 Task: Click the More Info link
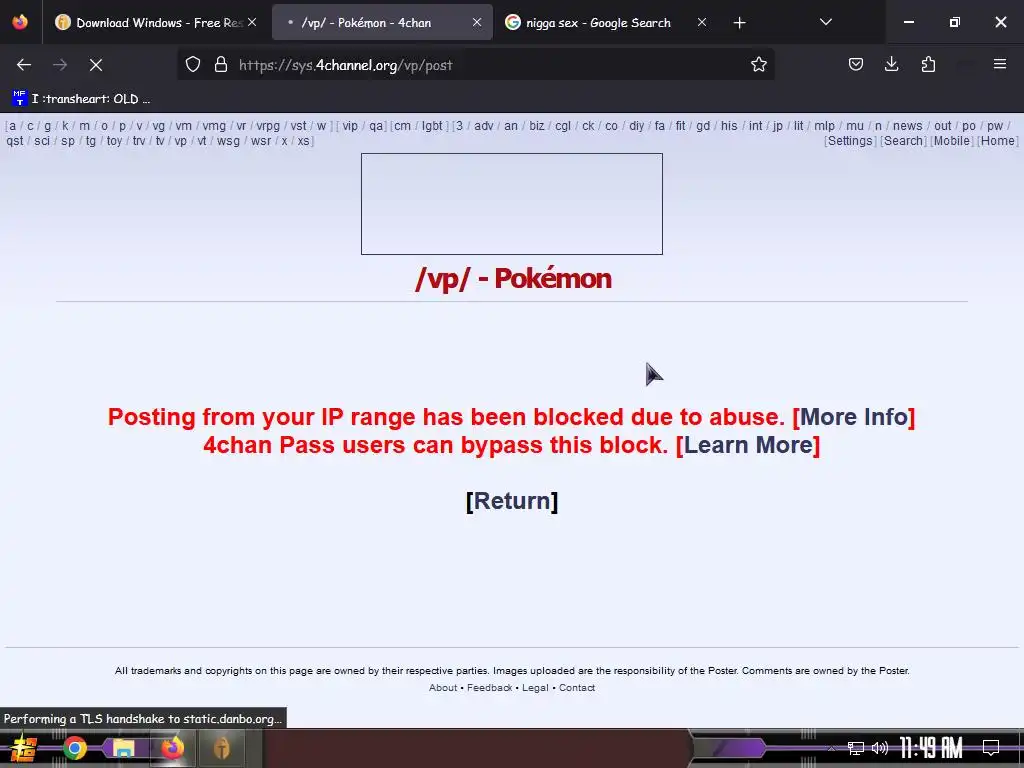coord(854,417)
